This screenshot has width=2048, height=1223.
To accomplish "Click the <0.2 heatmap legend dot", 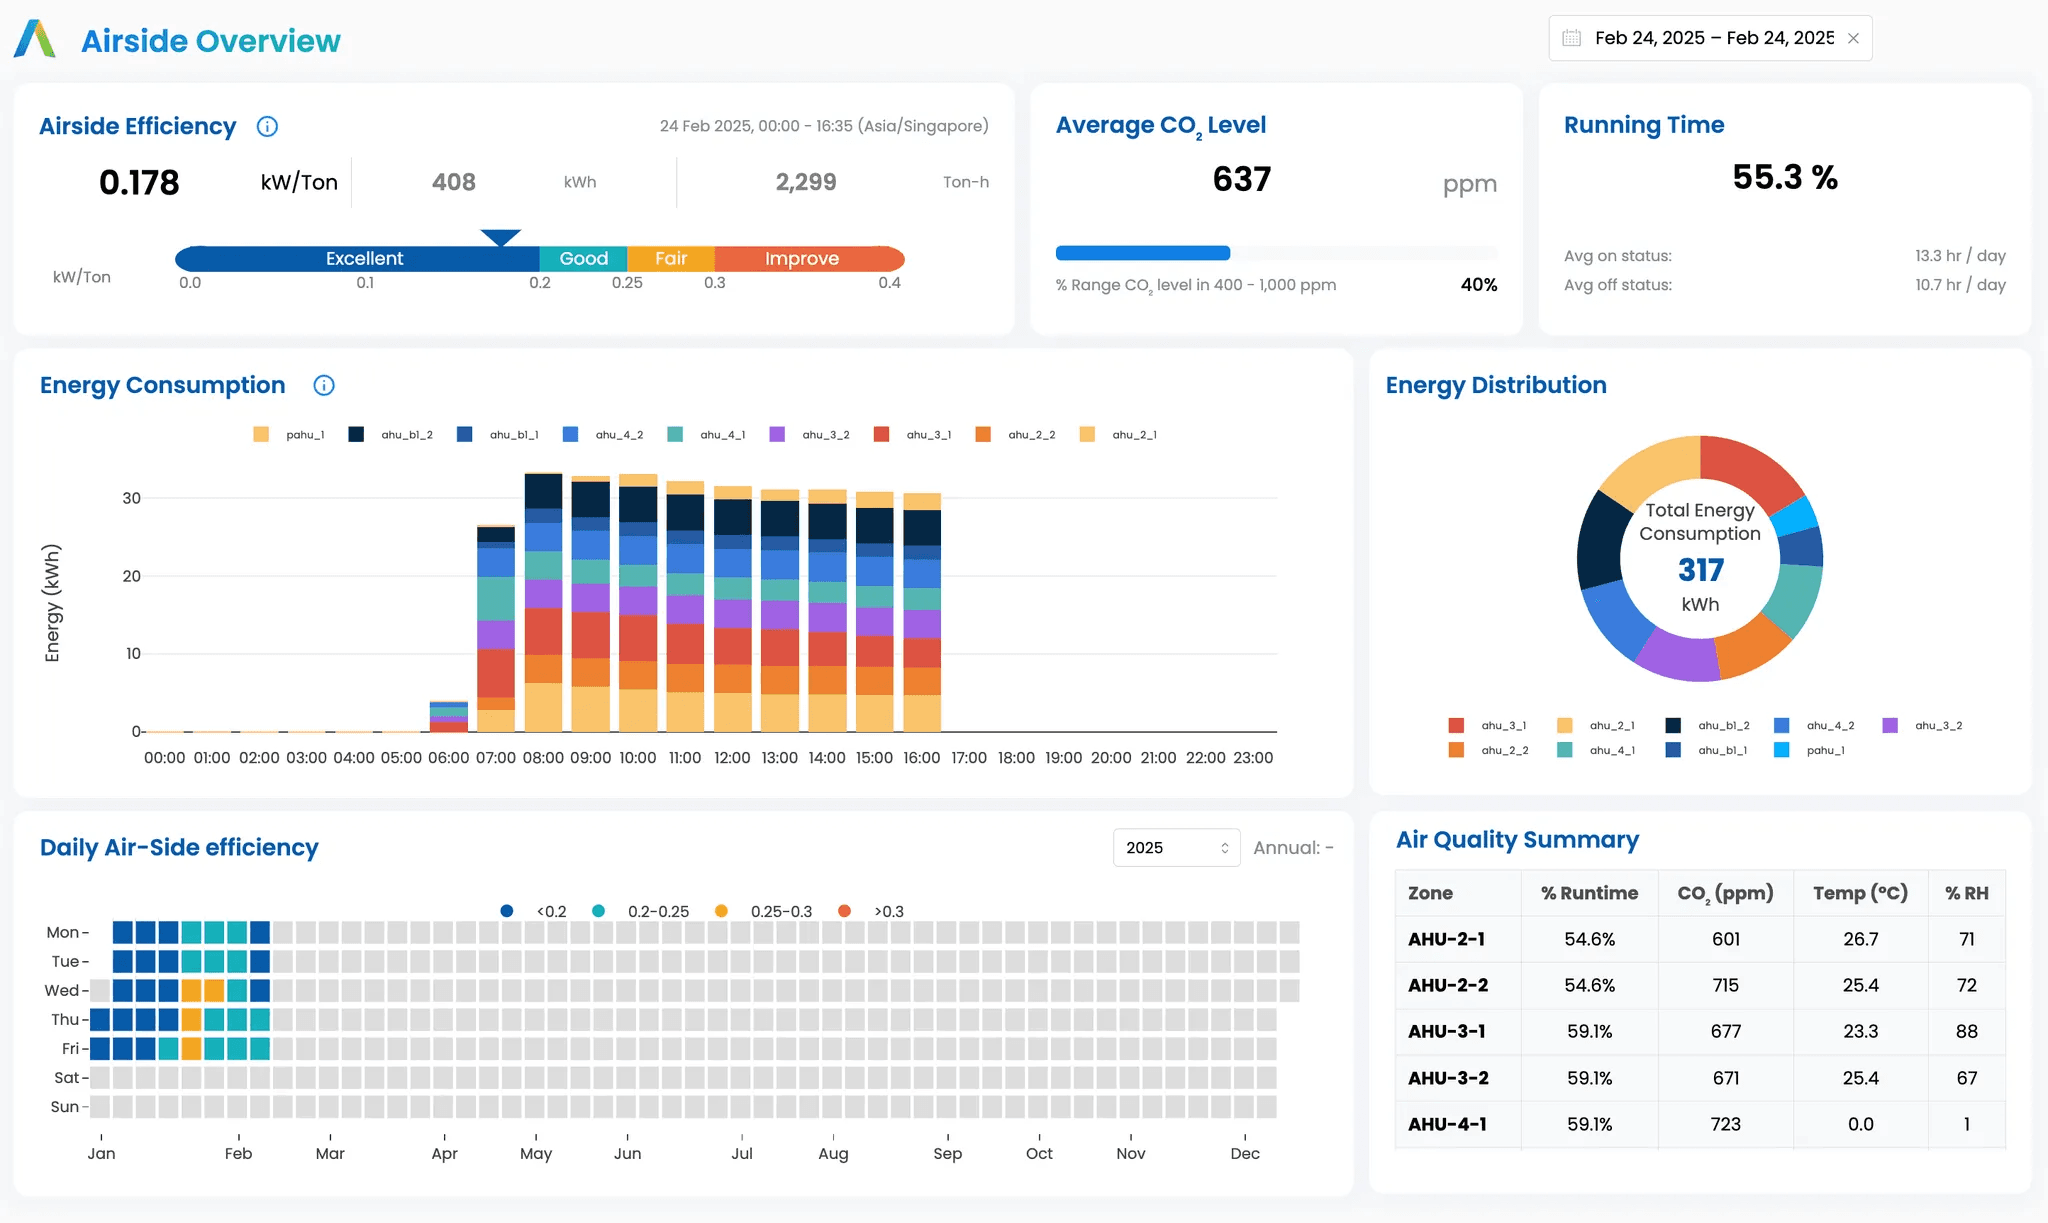I will 507,911.
